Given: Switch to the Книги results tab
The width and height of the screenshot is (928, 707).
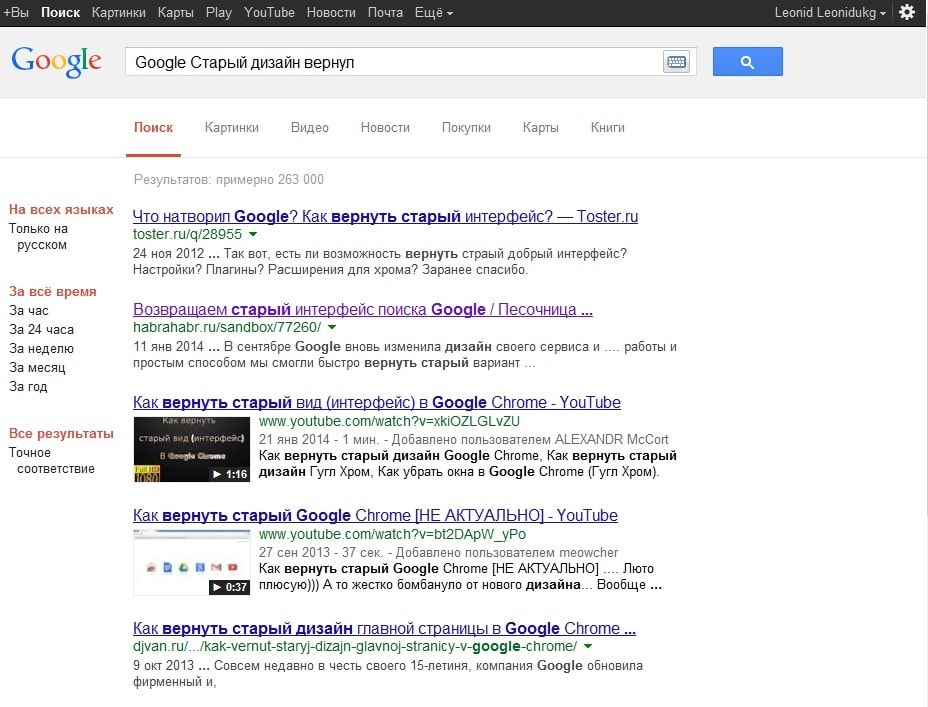Looking at the screenshot, I should 607,128.
